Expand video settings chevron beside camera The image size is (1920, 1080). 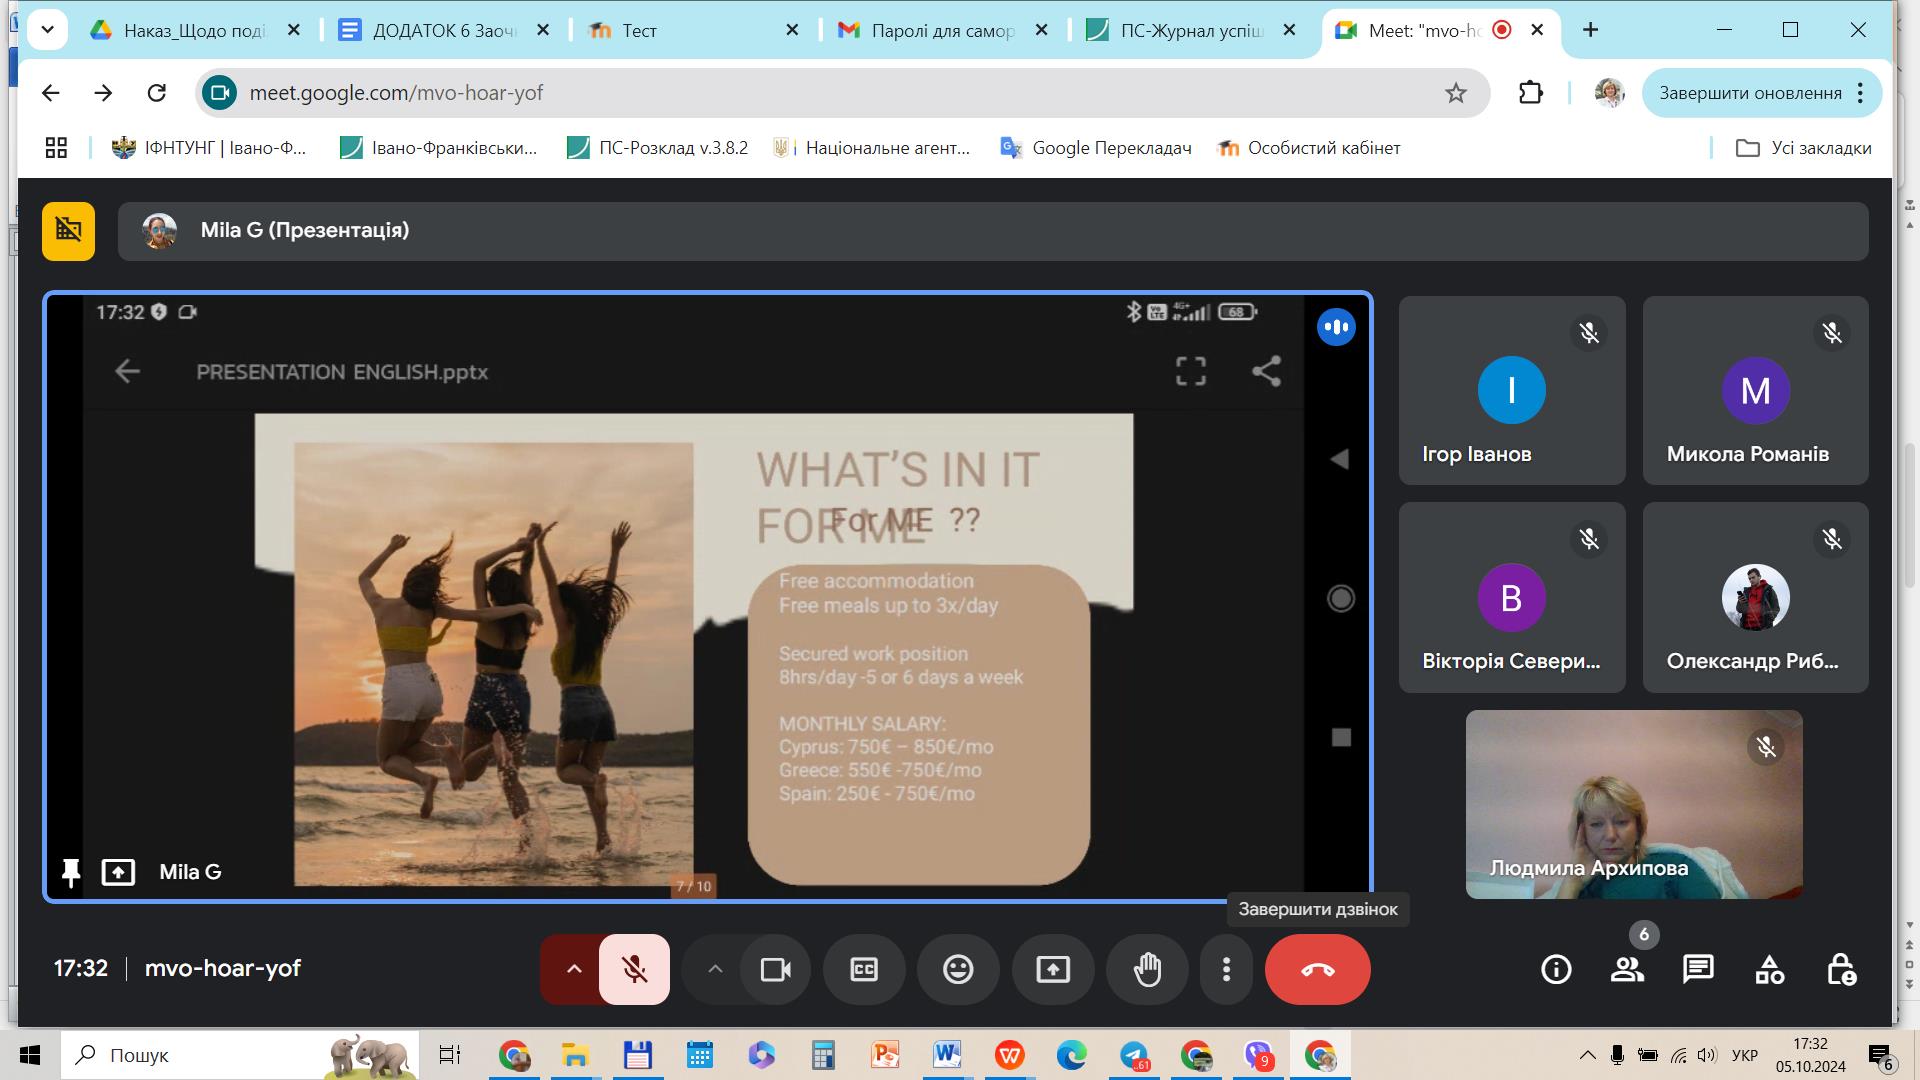[714, 969]
